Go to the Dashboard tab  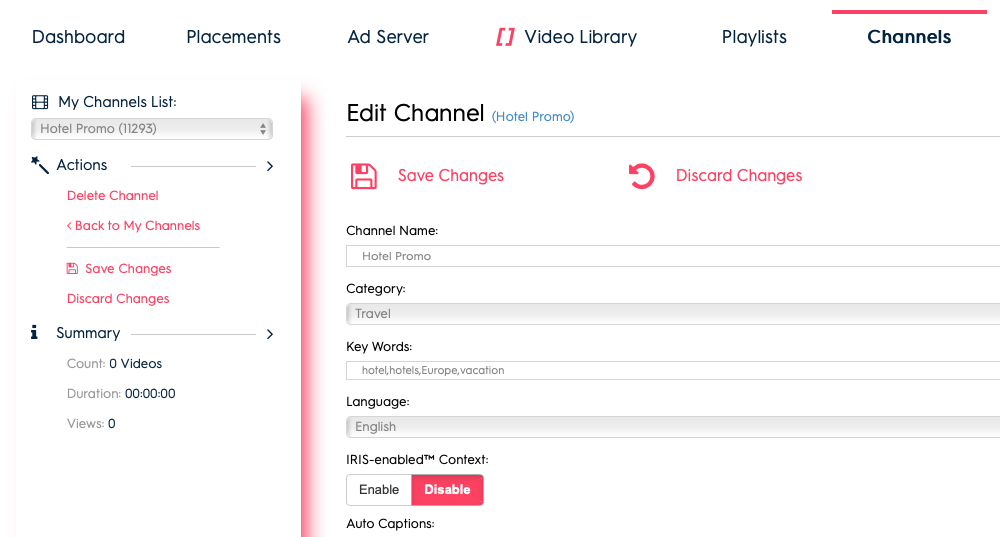tap(78, 37)
